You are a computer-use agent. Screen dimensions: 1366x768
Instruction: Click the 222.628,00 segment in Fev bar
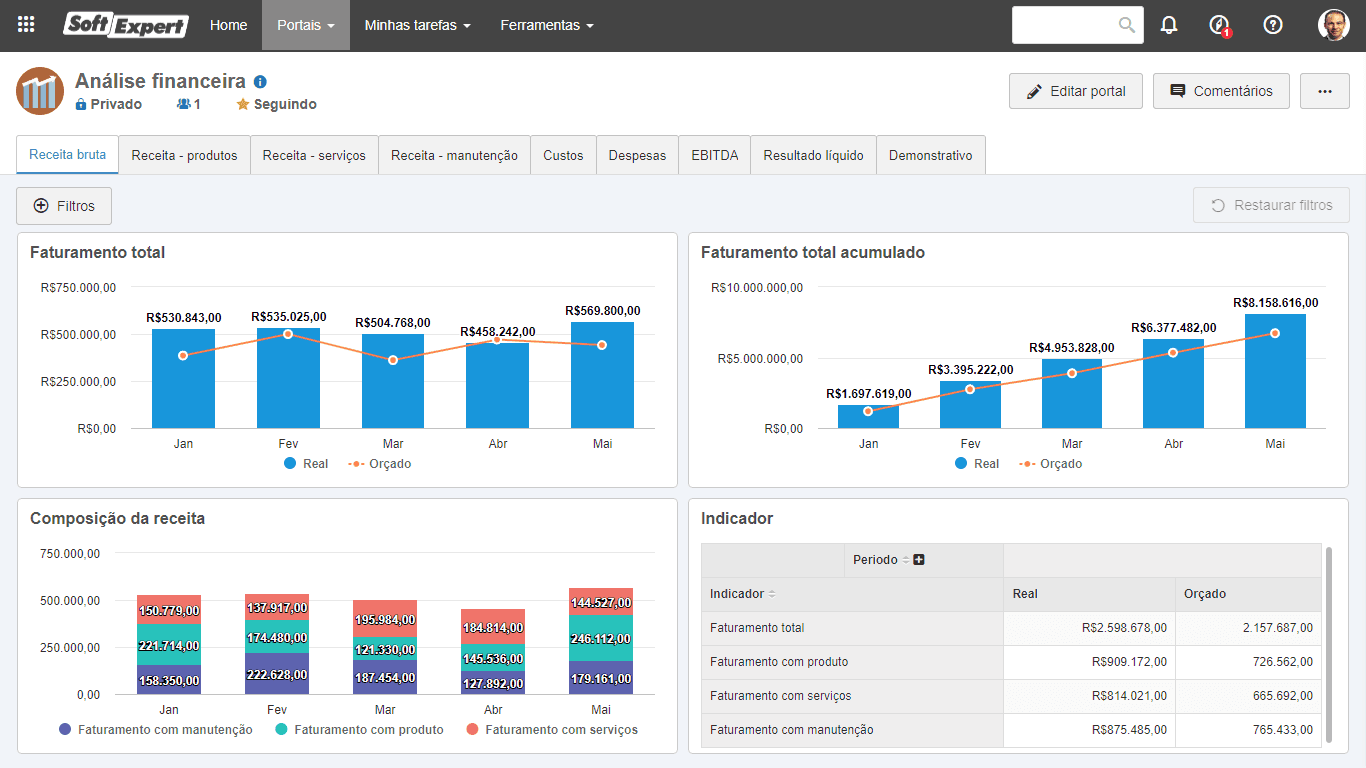coord(277,674)
